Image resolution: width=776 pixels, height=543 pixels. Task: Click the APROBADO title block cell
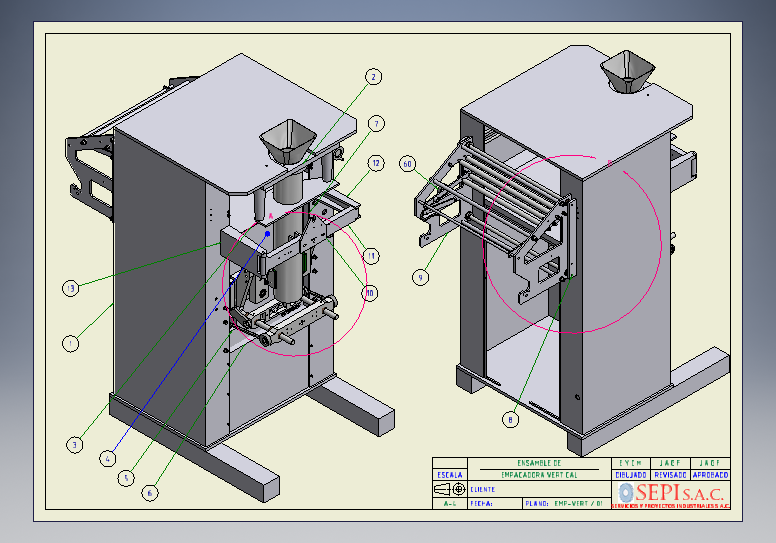click(x=711, y=475)
